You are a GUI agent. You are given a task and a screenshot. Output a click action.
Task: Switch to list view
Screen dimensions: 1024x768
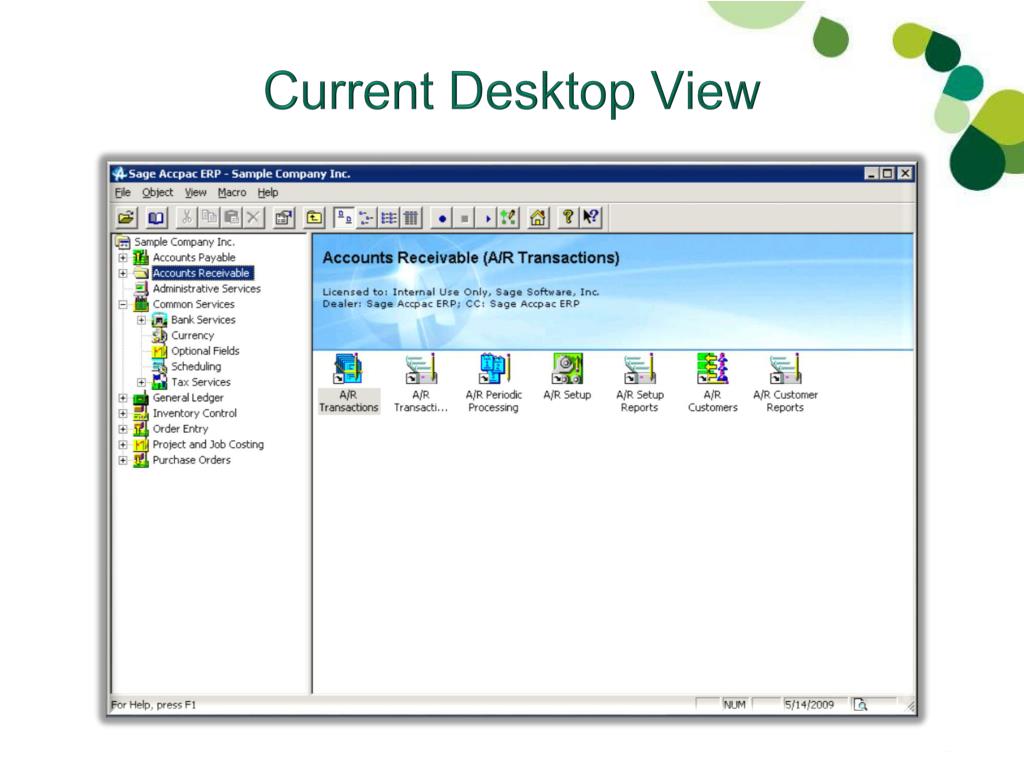[389, 217]
